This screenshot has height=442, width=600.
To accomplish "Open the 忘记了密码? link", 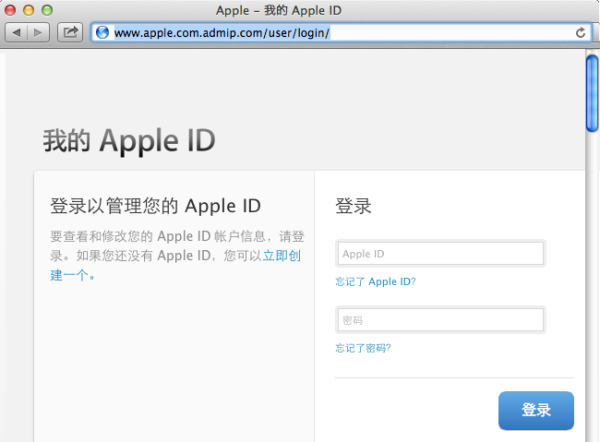I will pos(363,348).
